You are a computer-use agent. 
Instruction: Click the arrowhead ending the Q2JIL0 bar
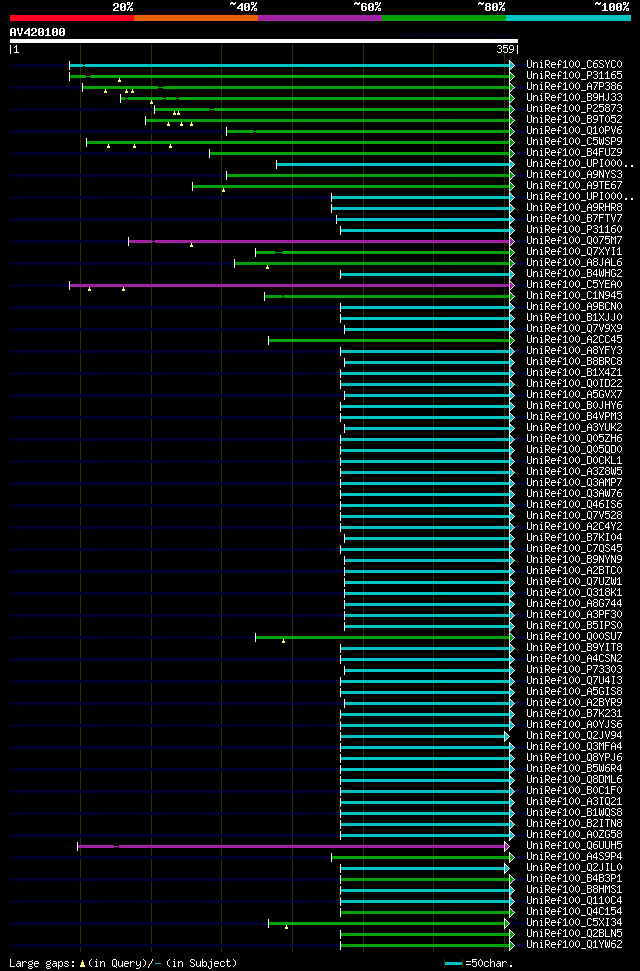tap(507, 868)
